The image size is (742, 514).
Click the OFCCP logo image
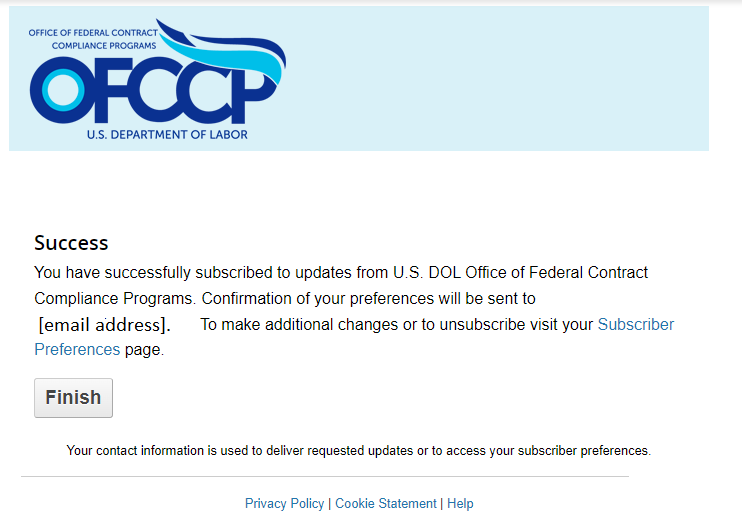(157, 80)
